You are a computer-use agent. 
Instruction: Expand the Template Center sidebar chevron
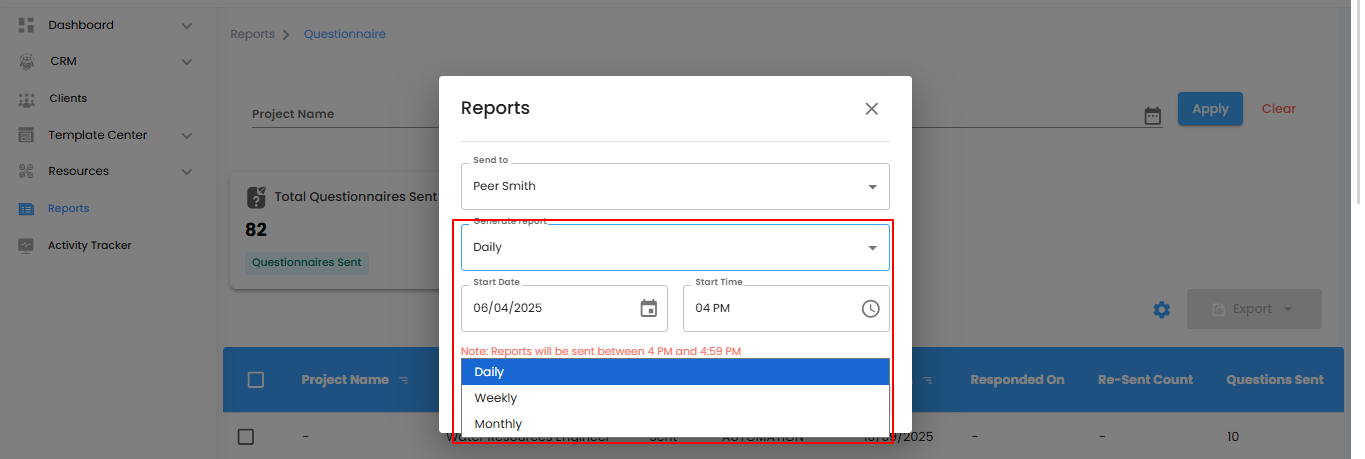click(x=186, y=135)
